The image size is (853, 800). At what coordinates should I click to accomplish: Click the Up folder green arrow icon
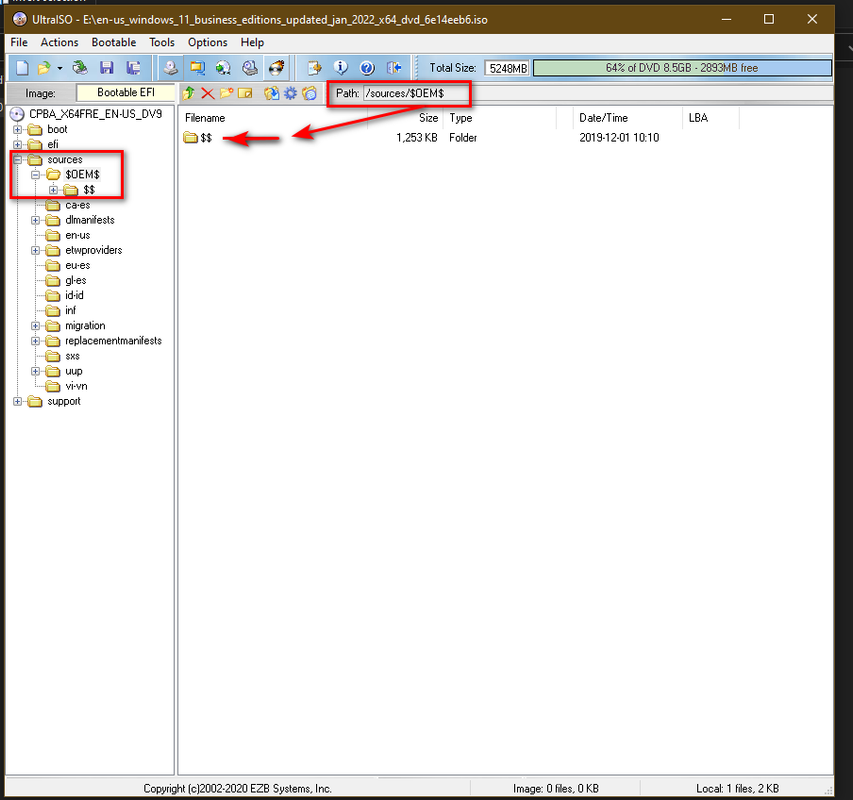click(189, 94)
